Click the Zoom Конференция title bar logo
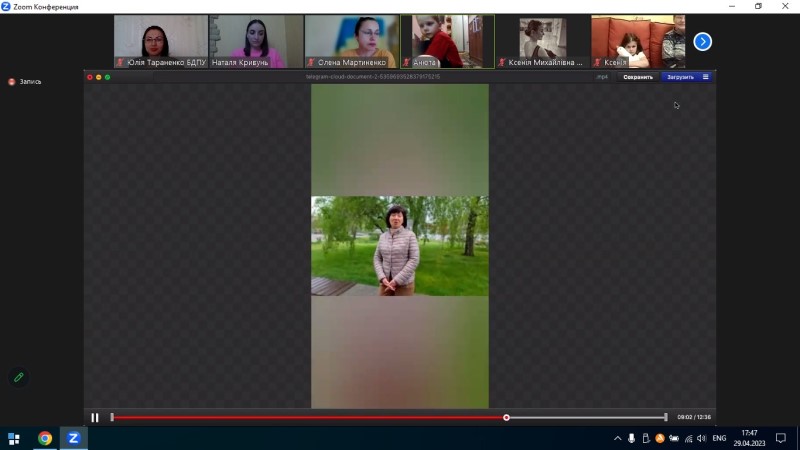The width and height of the screenshot is (800, 450). pyautogui.click(x=6, y=7)
